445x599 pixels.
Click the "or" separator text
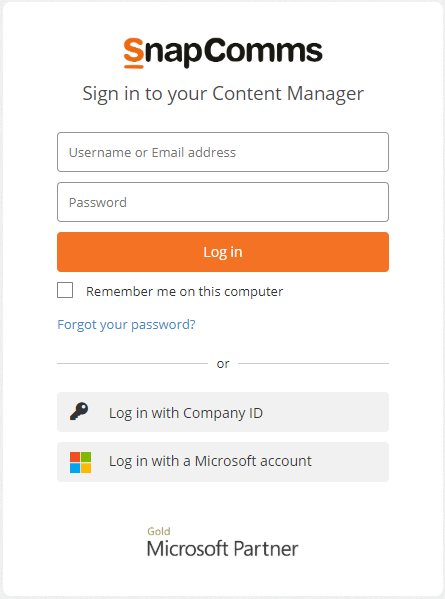click(223, 364)
